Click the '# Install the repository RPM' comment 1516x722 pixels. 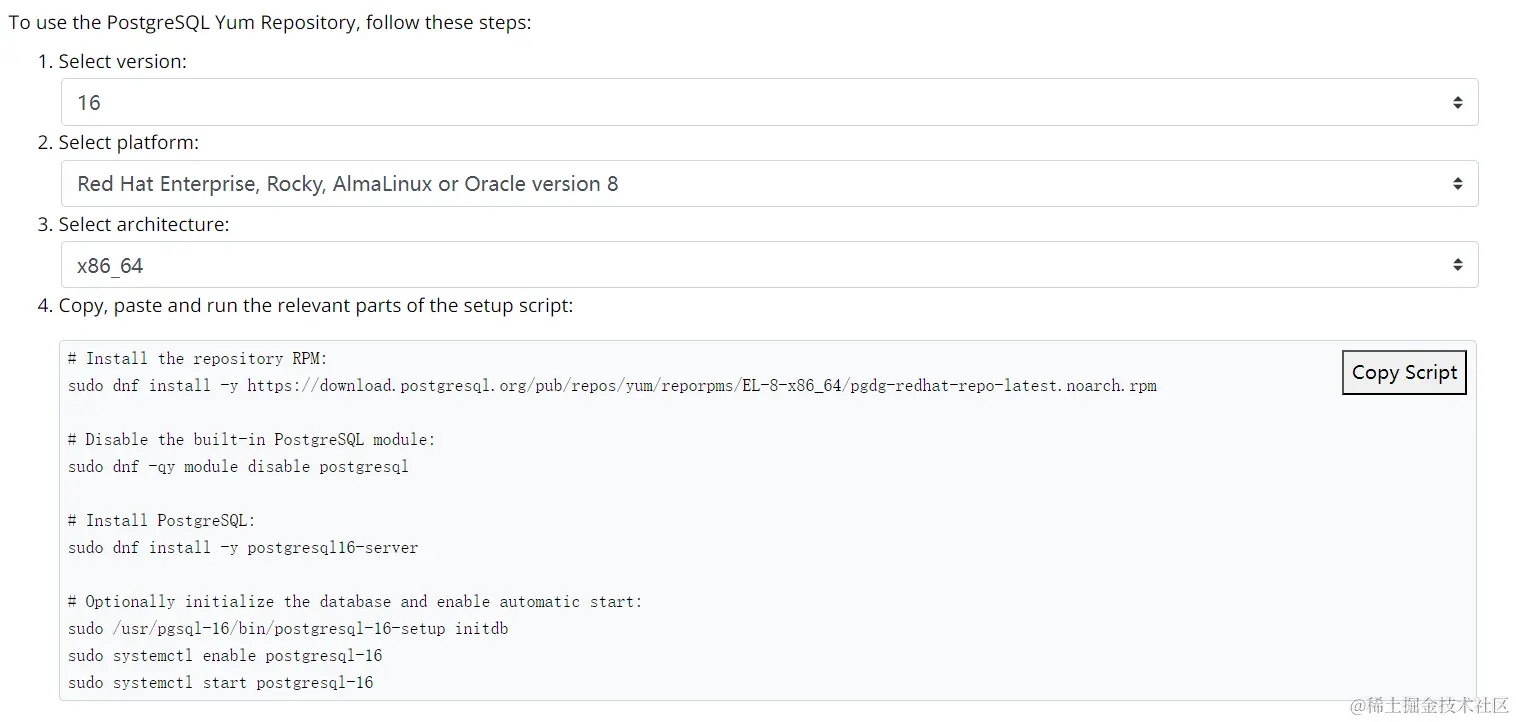pyautogui.click(x=198, y=358)
